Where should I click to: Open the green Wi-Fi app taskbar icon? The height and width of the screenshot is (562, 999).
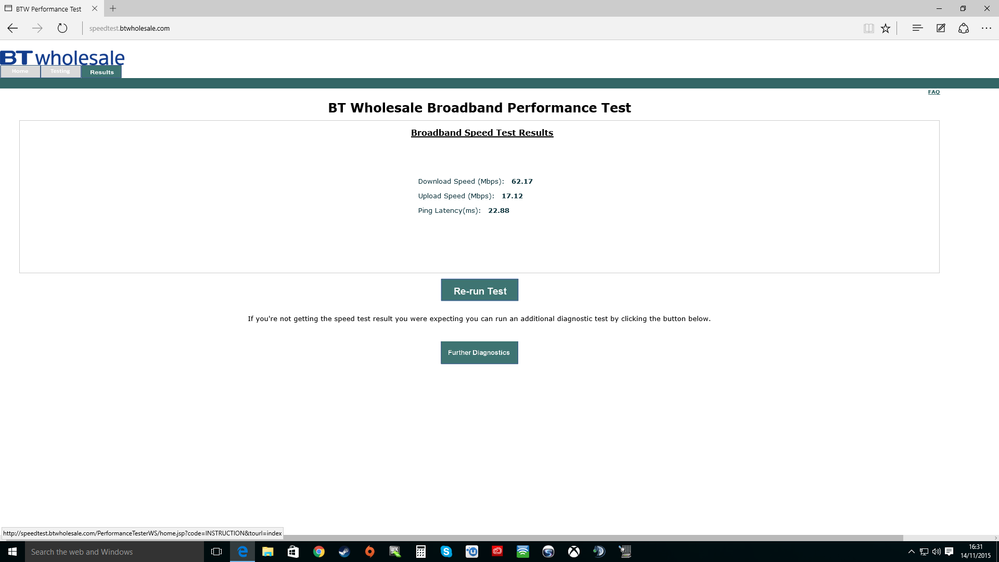coord(522,552)
